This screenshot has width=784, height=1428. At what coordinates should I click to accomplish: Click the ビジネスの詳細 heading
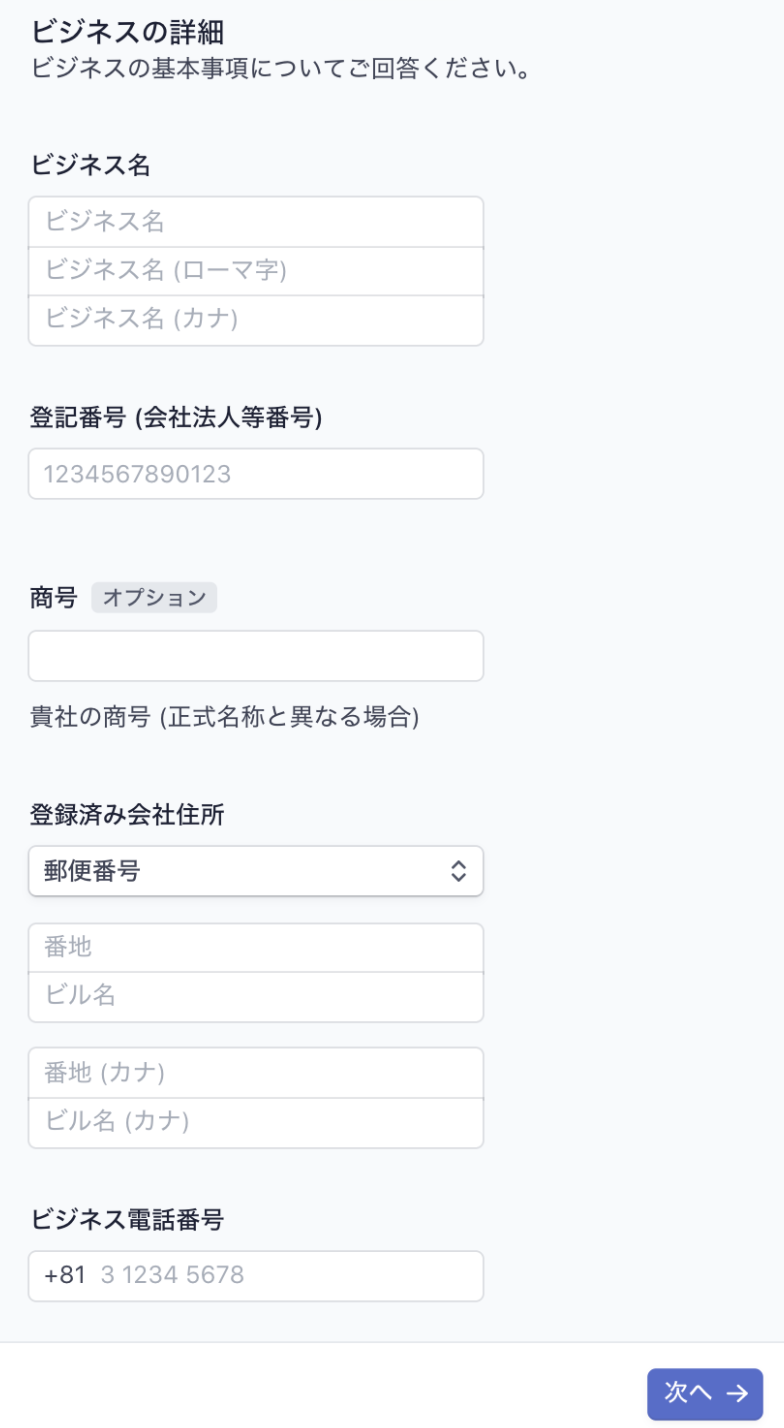click(x=127, y=32)
